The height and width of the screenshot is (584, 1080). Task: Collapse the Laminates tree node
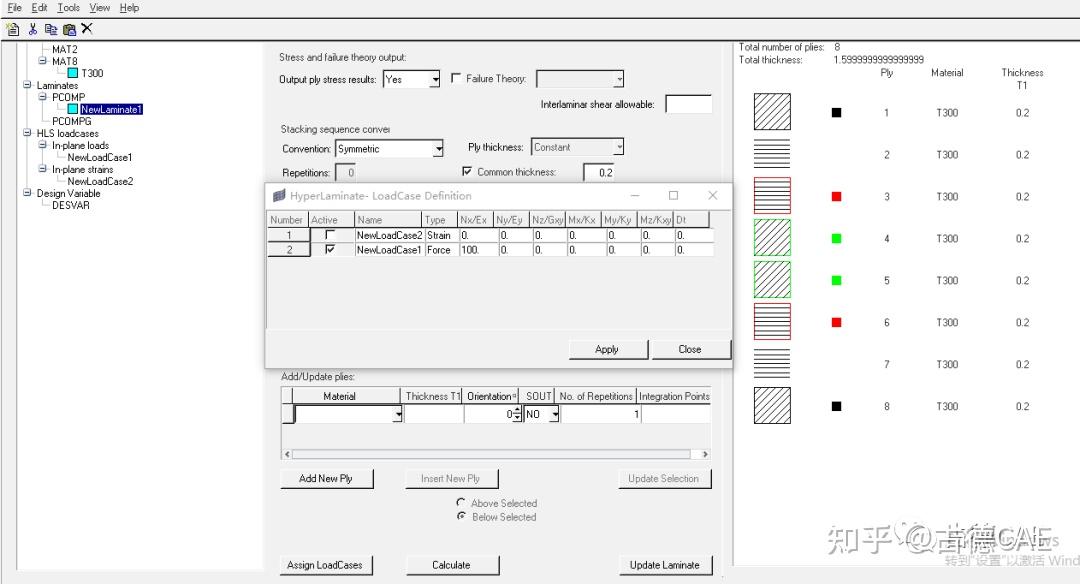pyautogui.click(x=27, y=85)
